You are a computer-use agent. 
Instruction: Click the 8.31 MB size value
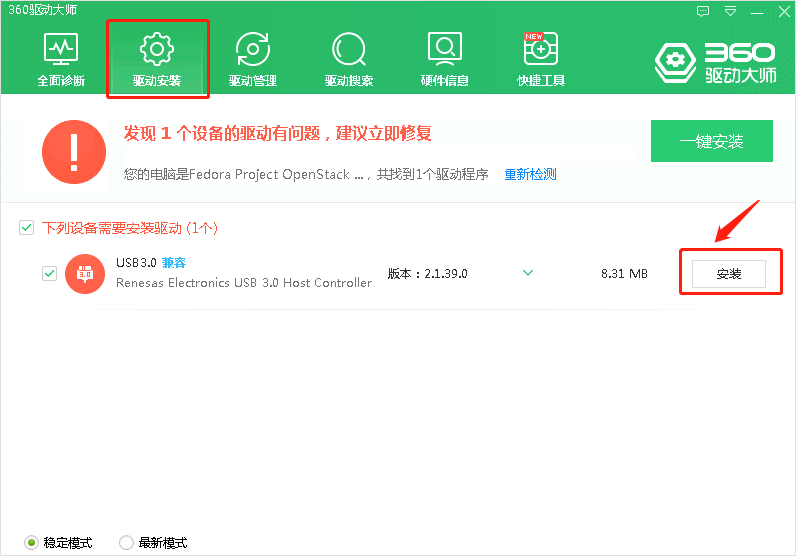pos(624,274)
